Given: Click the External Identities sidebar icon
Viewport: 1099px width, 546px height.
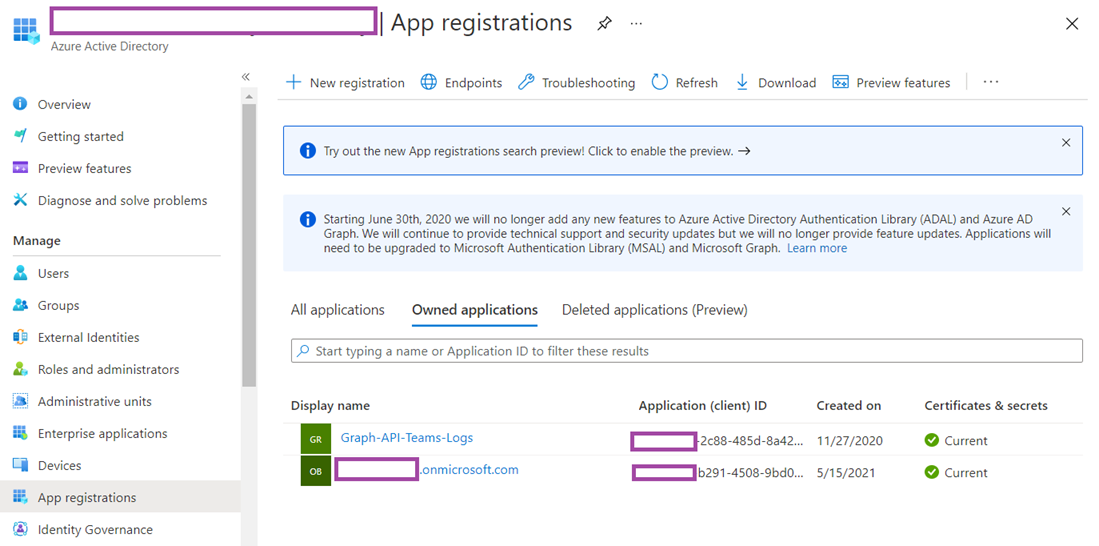Looking at the screenshot, I should point(20,337).
